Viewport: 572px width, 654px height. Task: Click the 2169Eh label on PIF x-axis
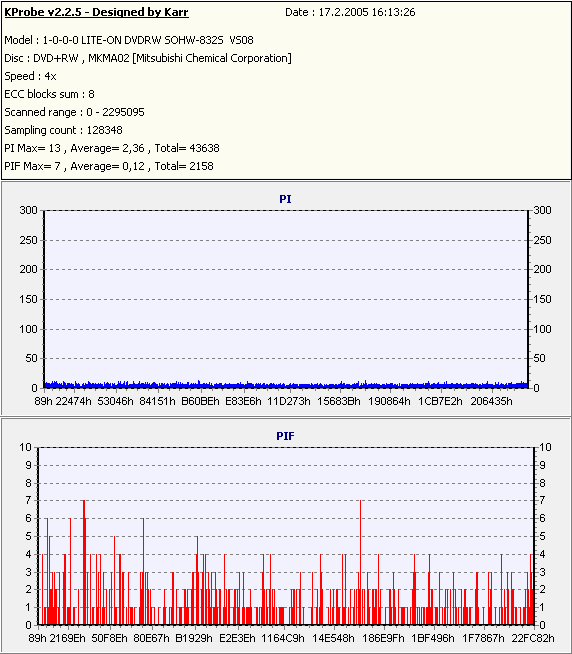point(67,638)
